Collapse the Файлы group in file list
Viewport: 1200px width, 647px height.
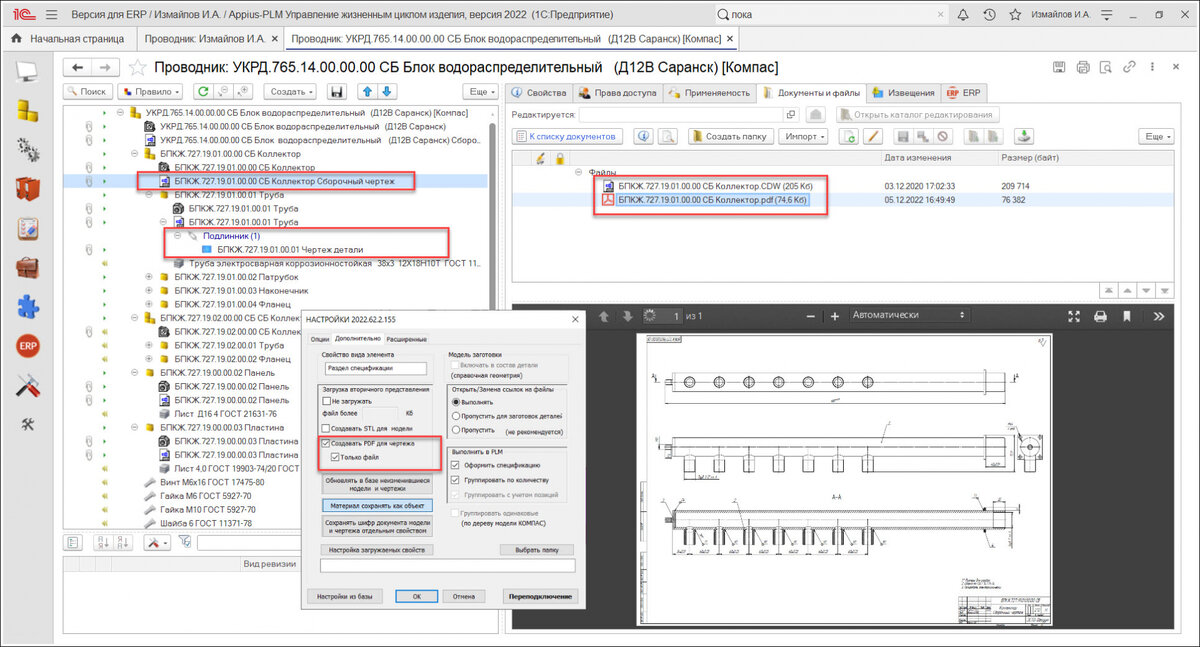click(x=579, y=172)
